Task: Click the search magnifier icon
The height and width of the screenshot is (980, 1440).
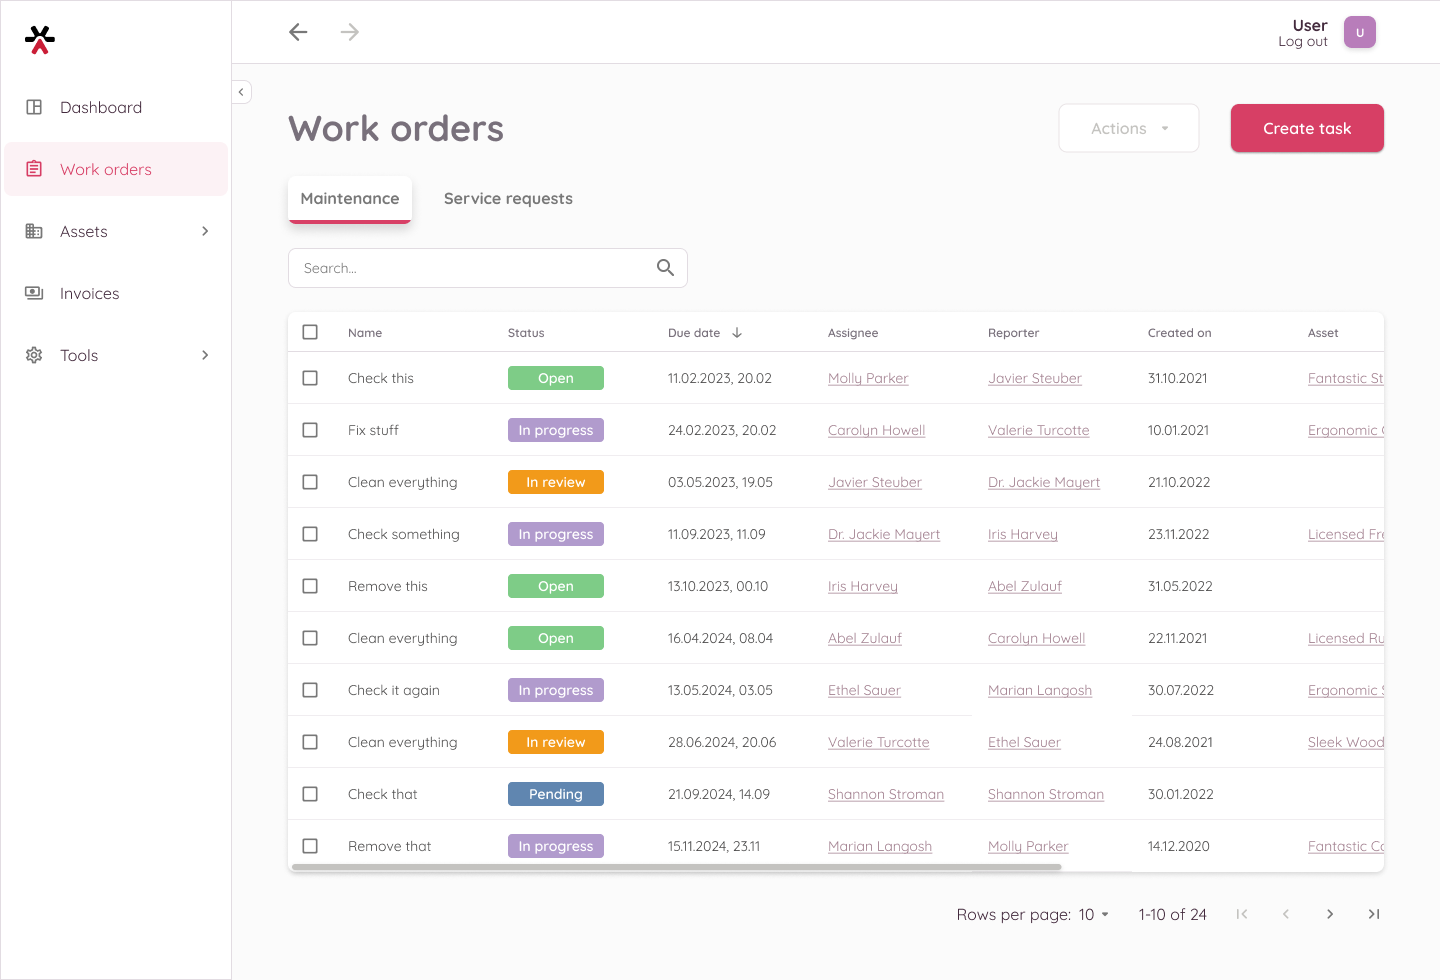Action: [x=665, y=268]
